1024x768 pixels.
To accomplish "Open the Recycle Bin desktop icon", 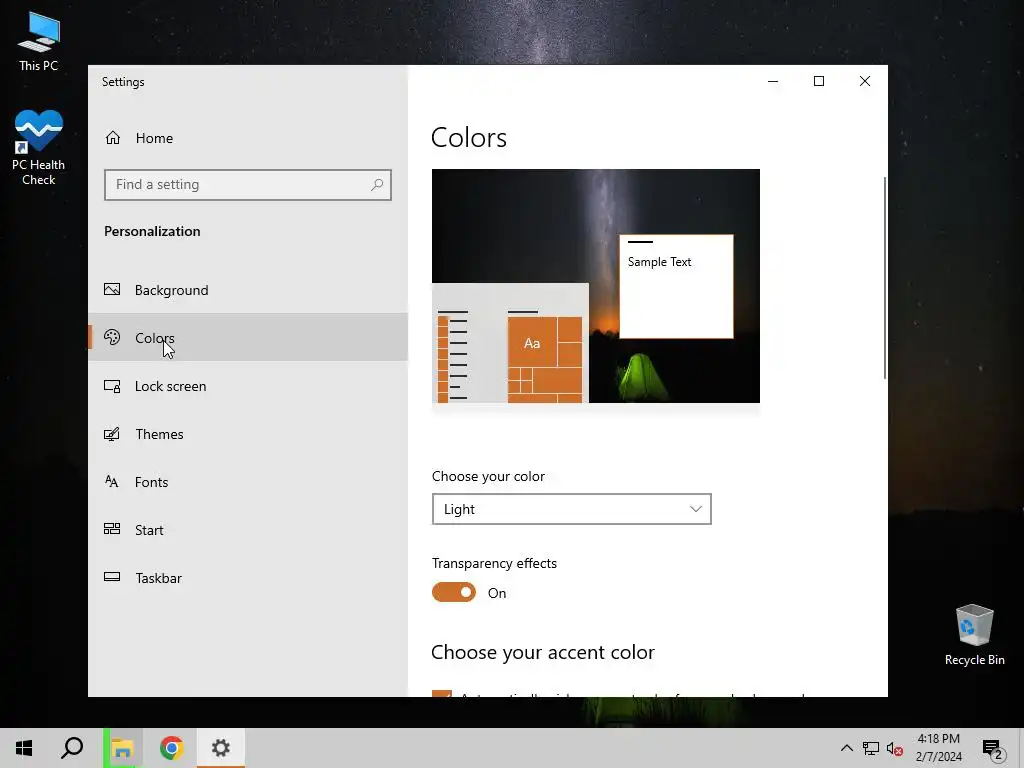I will click(x=974, y=634).
